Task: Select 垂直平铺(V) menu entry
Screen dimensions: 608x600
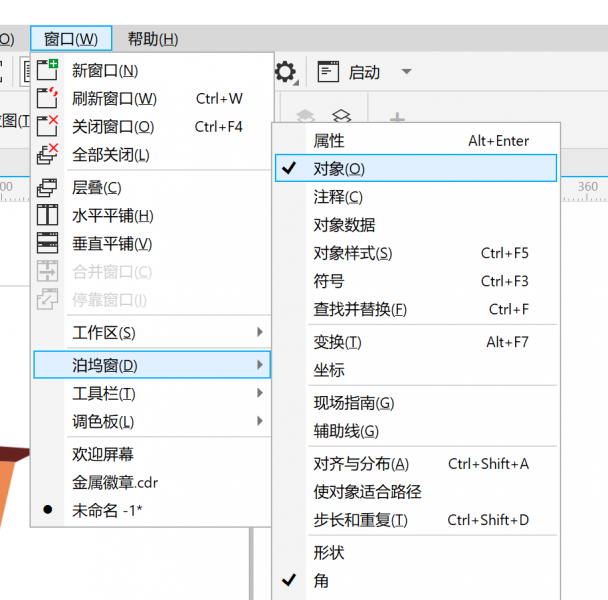Action: [x=152, y=244]
